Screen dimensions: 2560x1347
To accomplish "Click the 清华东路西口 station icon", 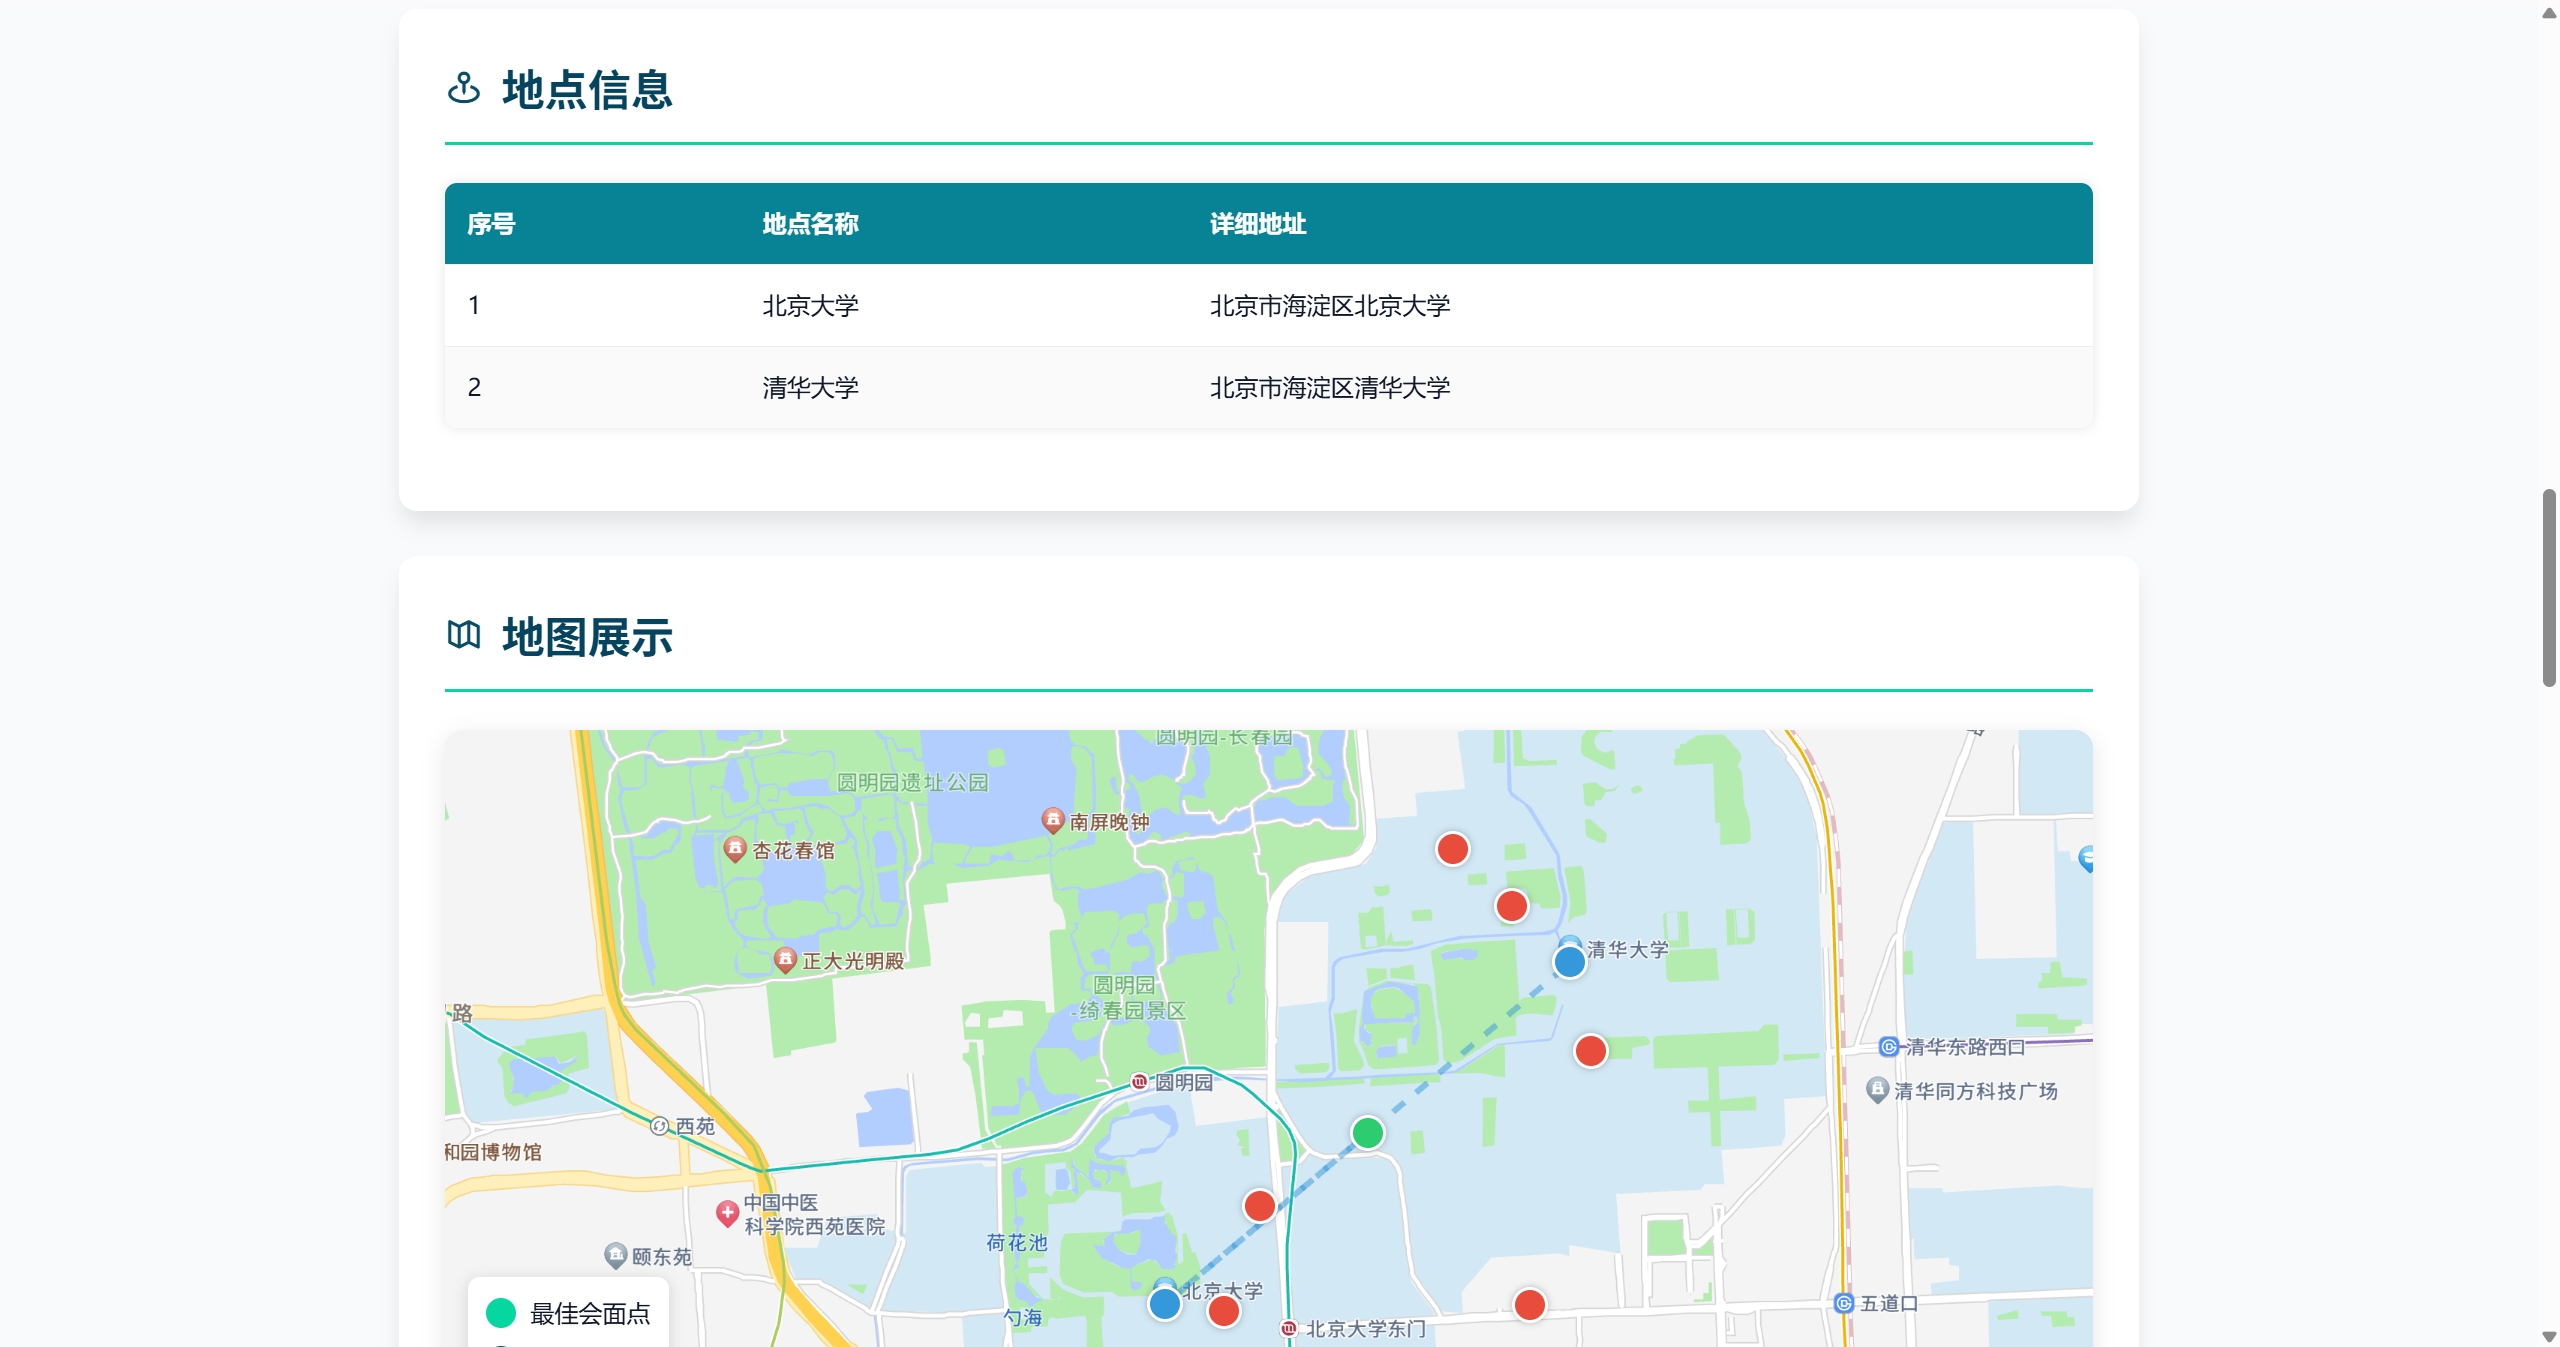I will point(1888,1046).
